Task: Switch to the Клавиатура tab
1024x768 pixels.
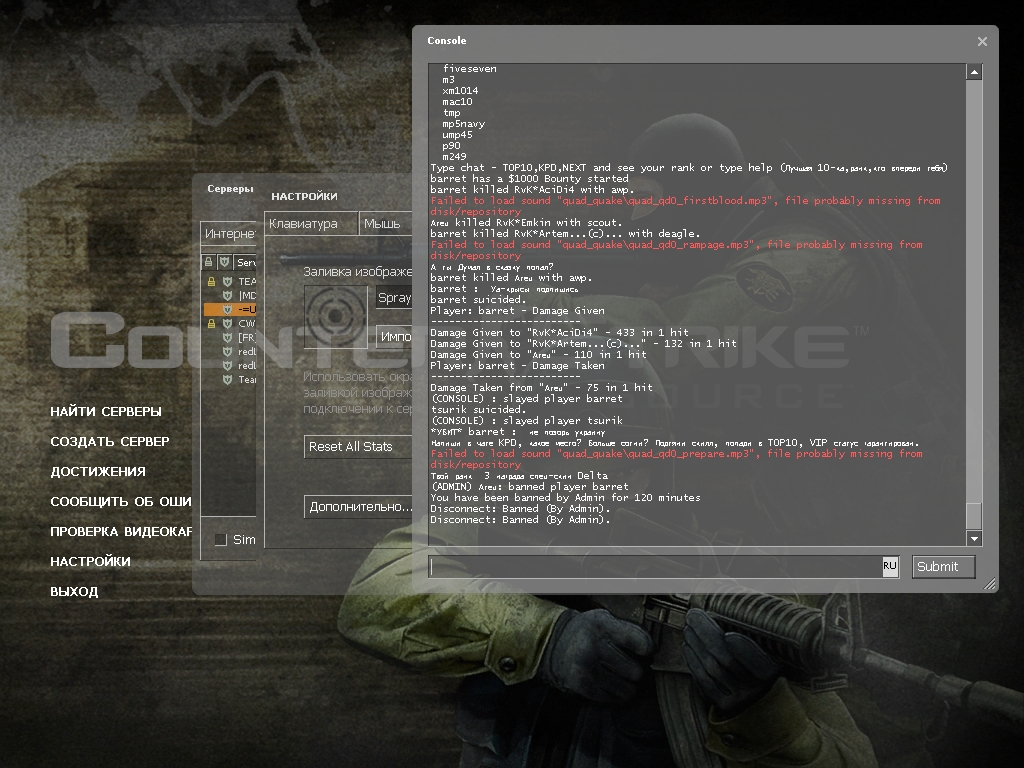Action: [311, 223]
